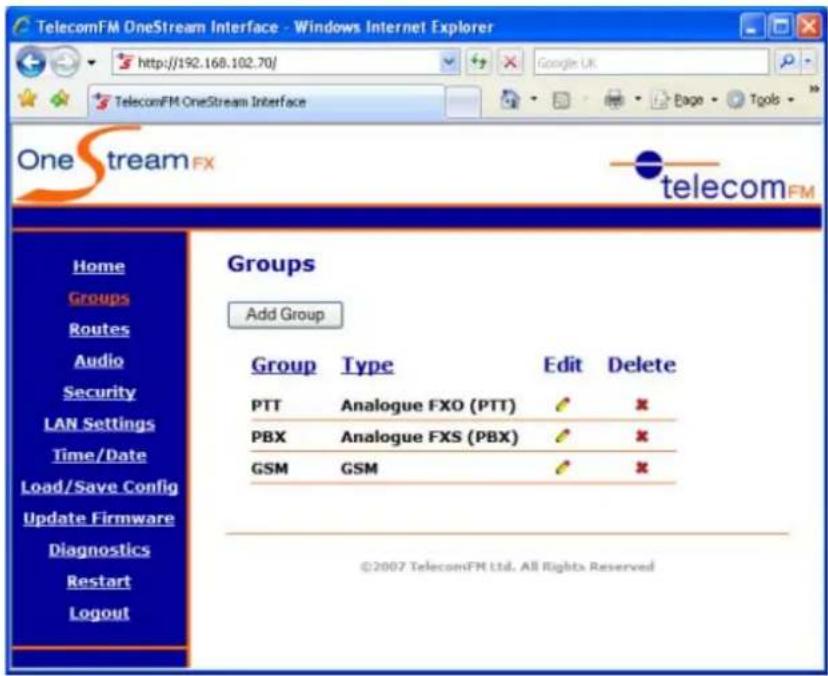Expand the Home button dropdown arrow
This screenshot has width=828, height=676.
point(534,99)
